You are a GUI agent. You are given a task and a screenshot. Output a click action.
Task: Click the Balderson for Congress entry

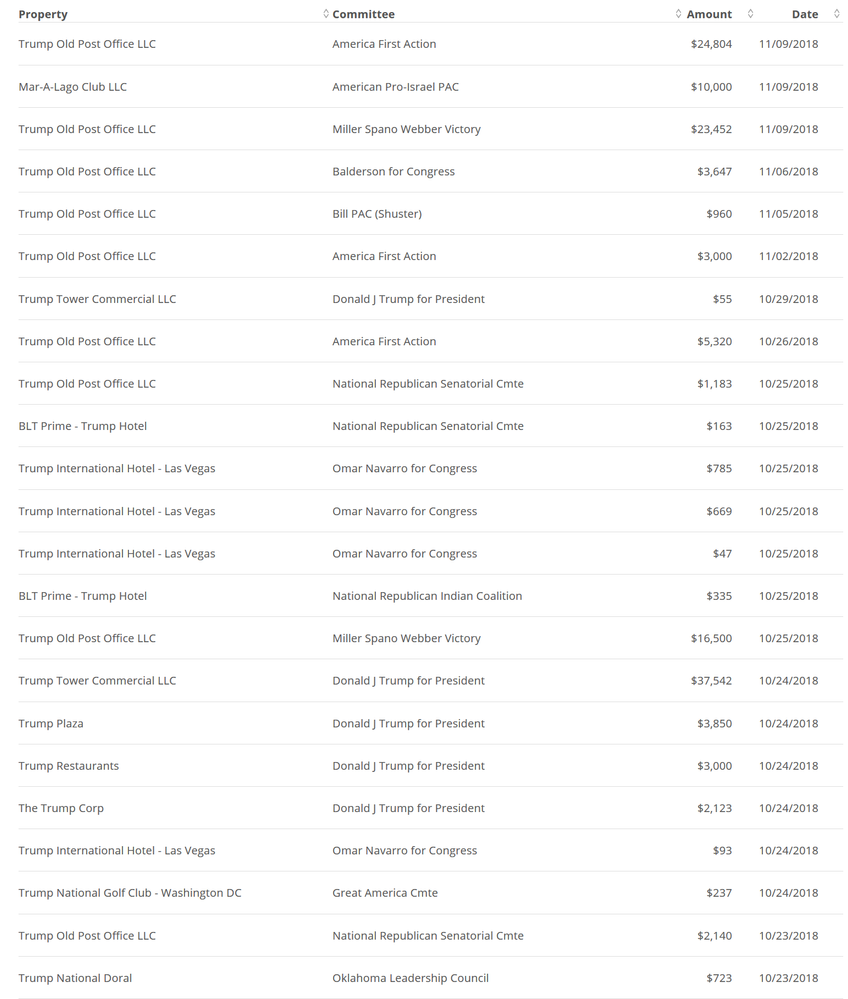click(393, 171)
